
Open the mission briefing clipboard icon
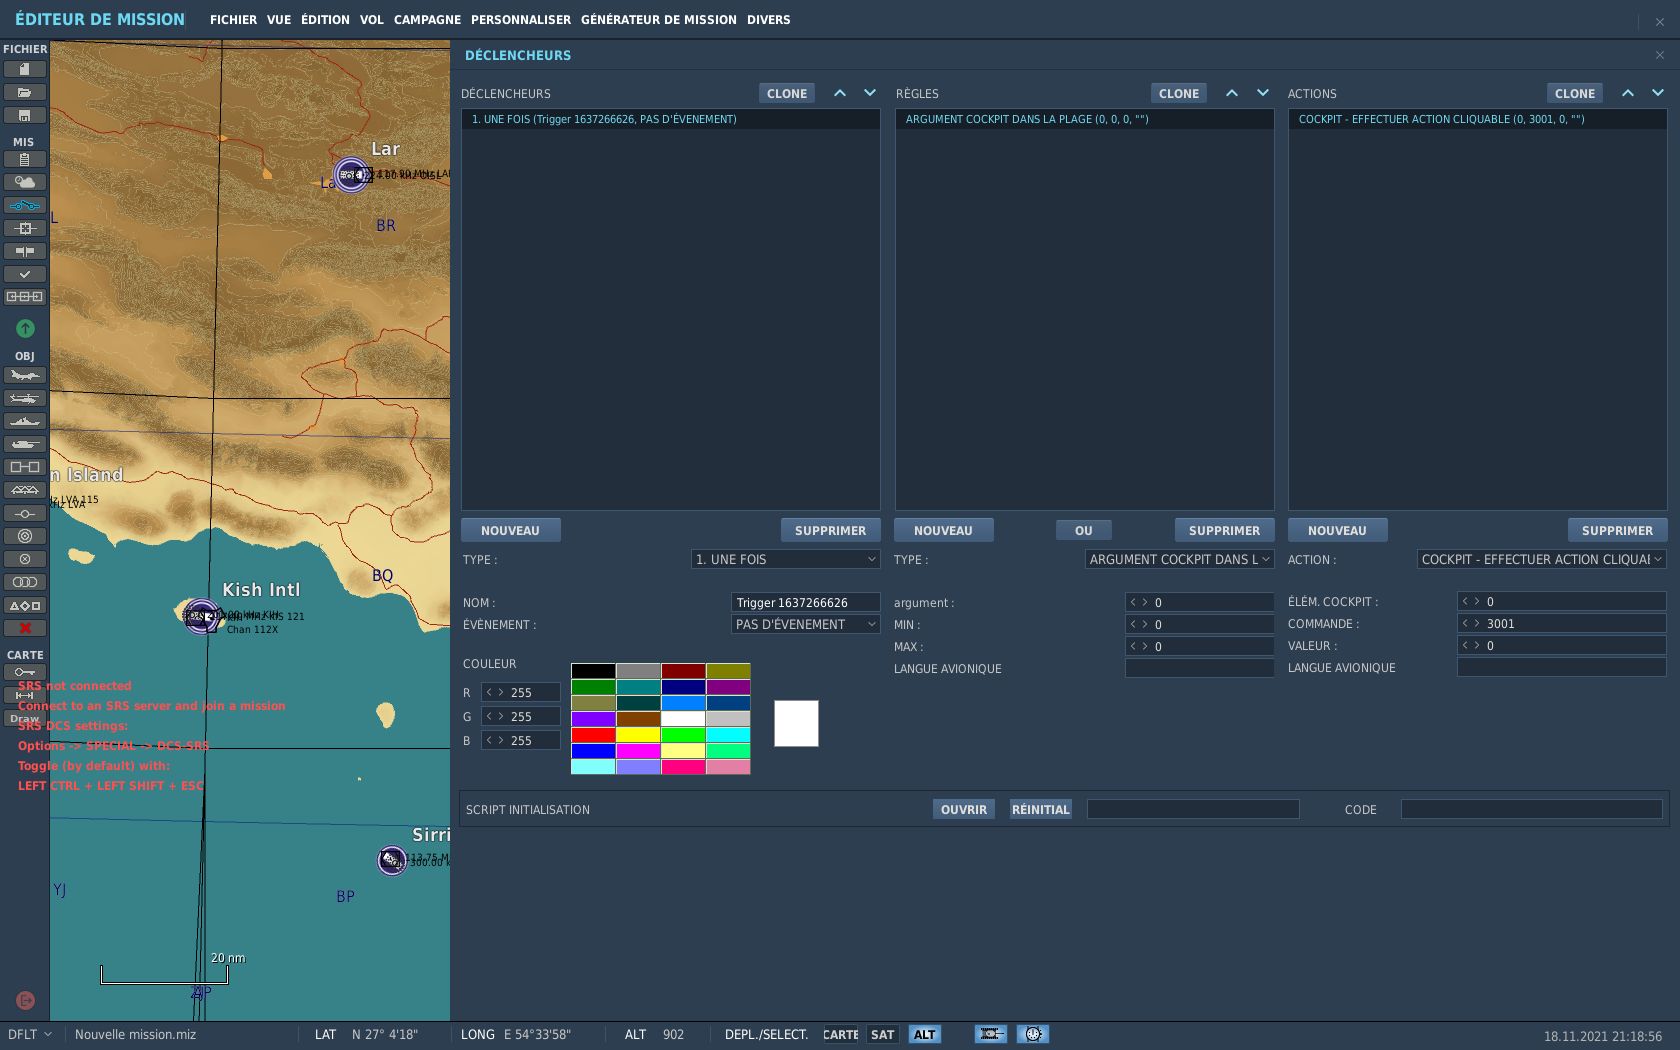25,159
